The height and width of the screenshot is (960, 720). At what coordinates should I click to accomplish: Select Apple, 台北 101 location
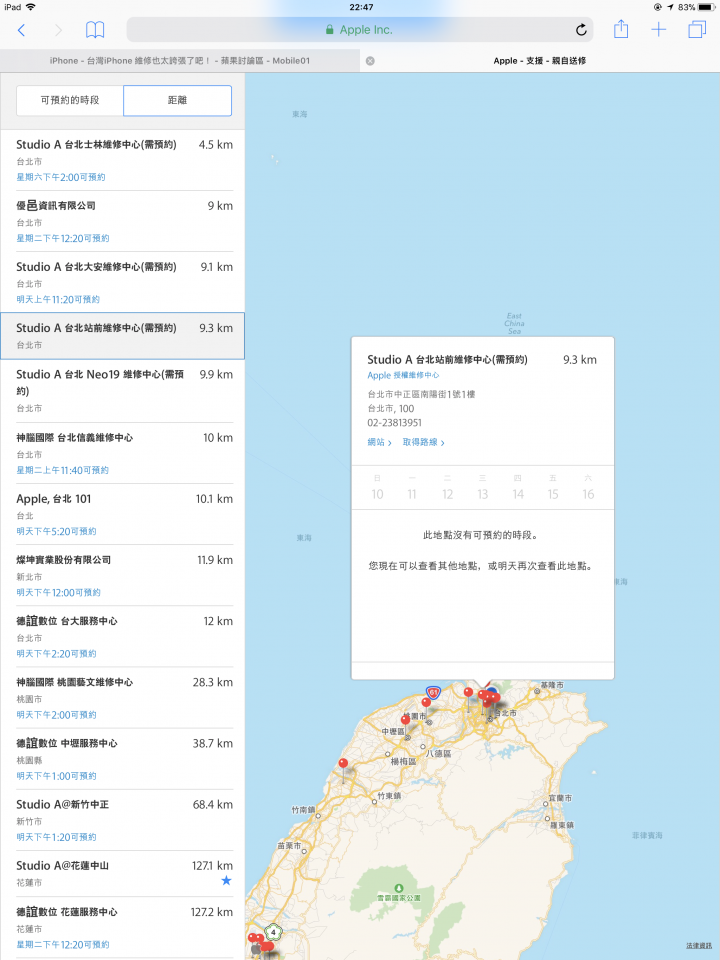(122, 514)
